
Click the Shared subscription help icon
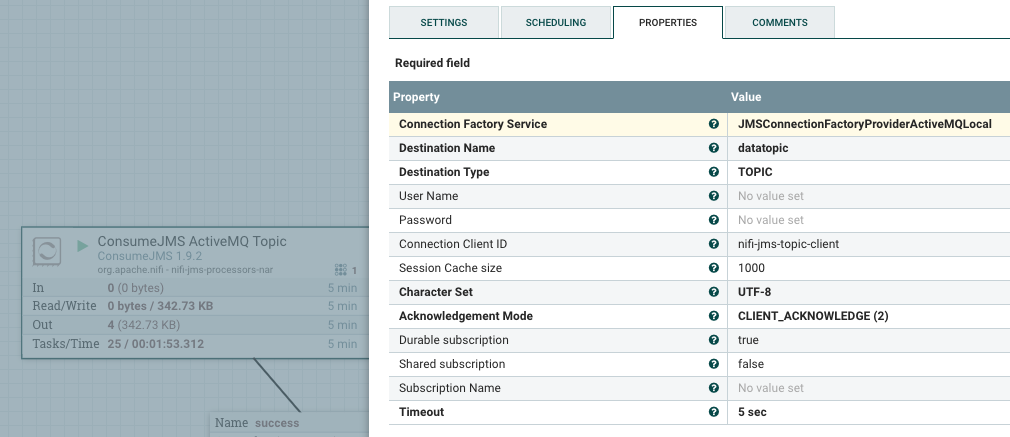(x=714, y=364)
